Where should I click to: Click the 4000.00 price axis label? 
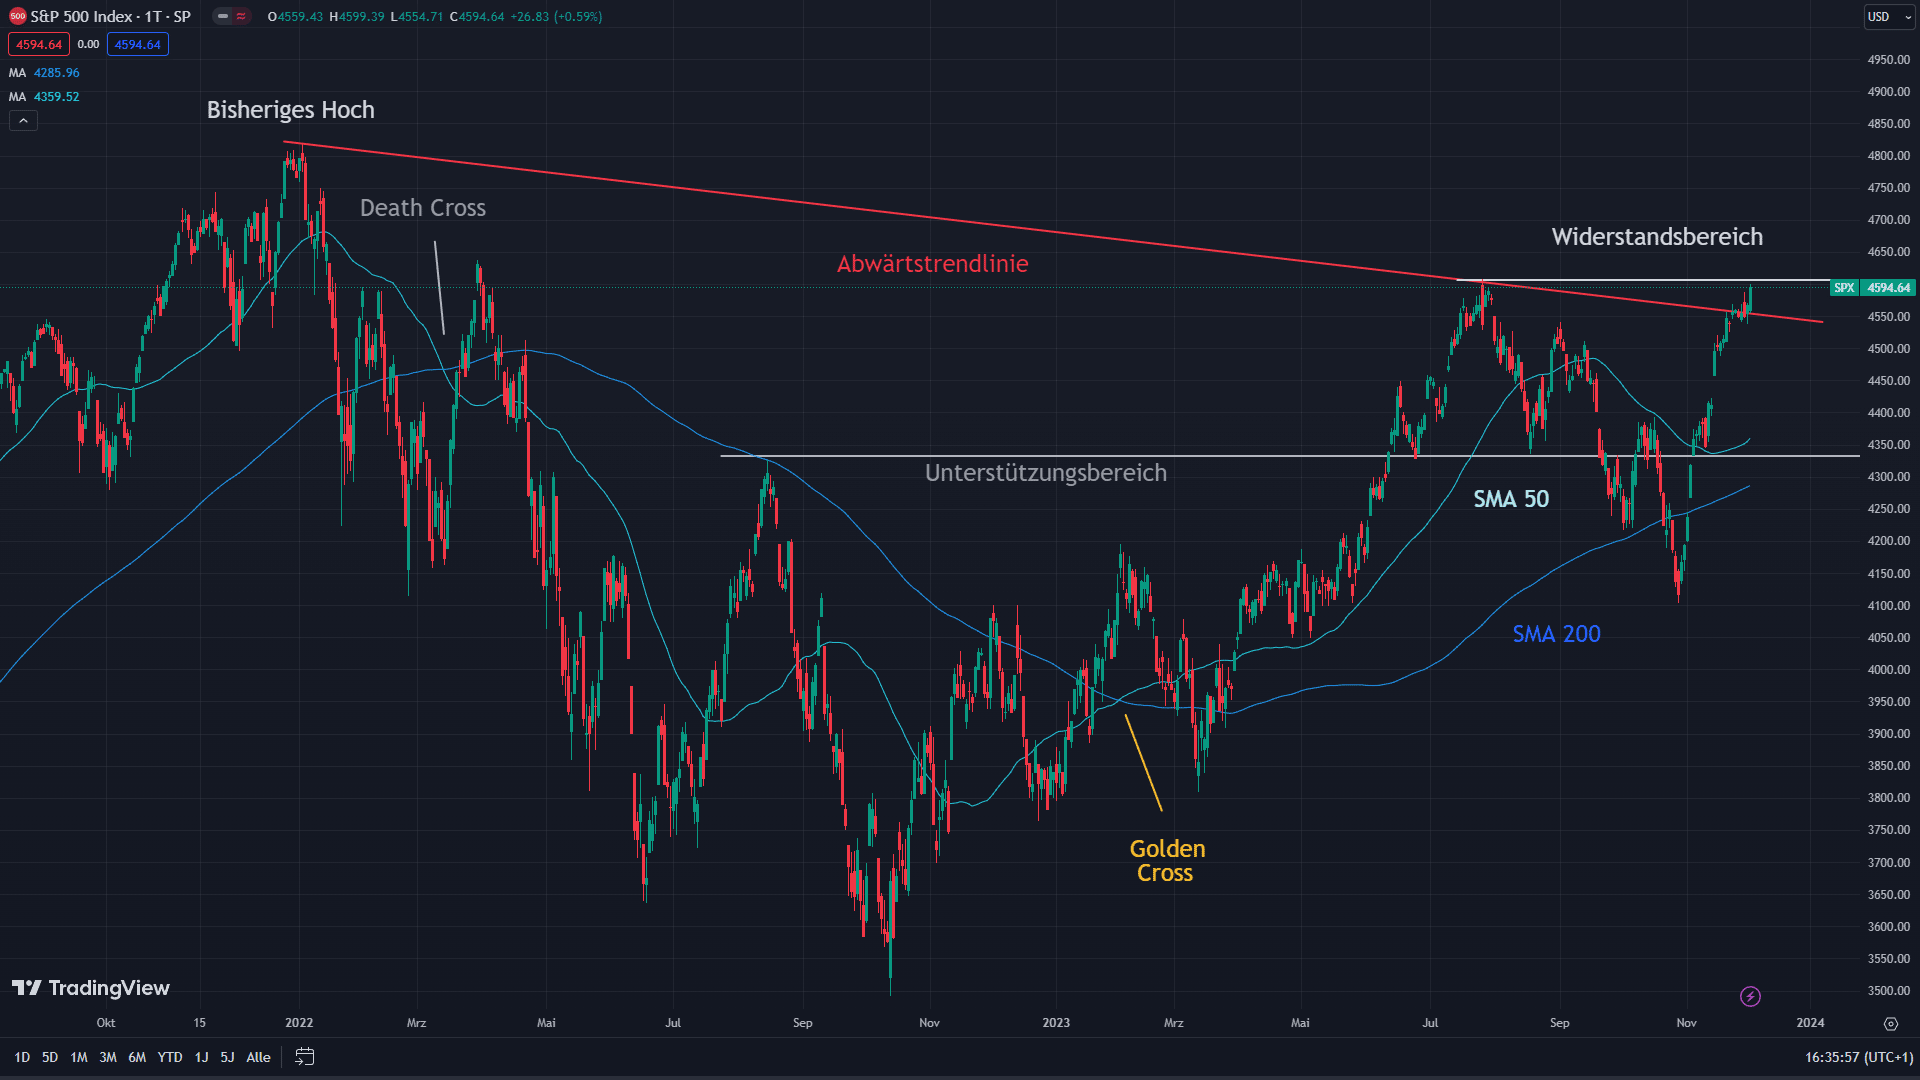point(1888,670)
